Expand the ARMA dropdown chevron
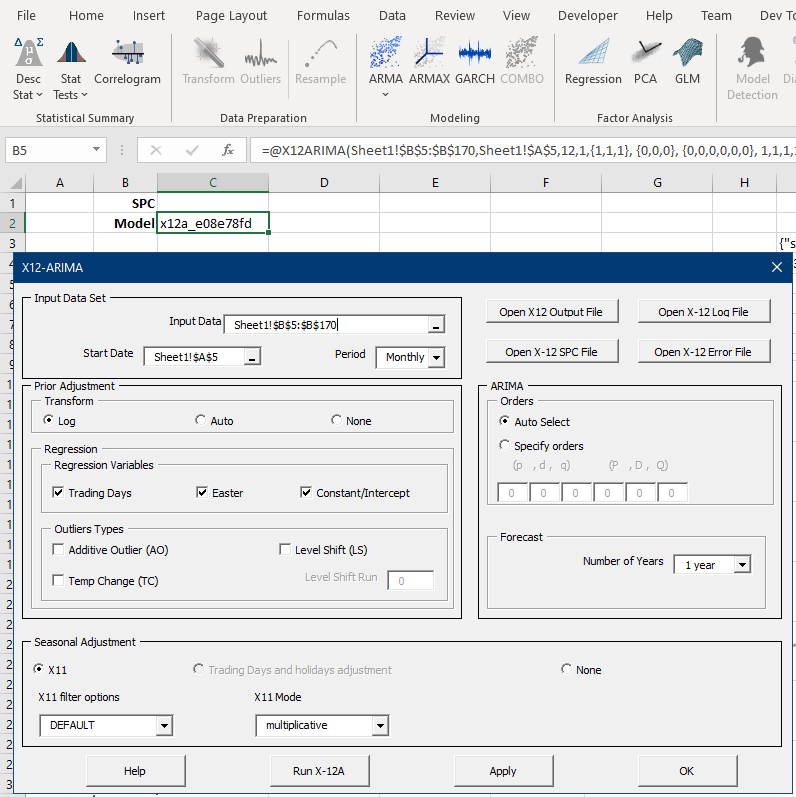The width and height of the screenshot is (796, 797). pyautogui.click(x=385, y=95)
